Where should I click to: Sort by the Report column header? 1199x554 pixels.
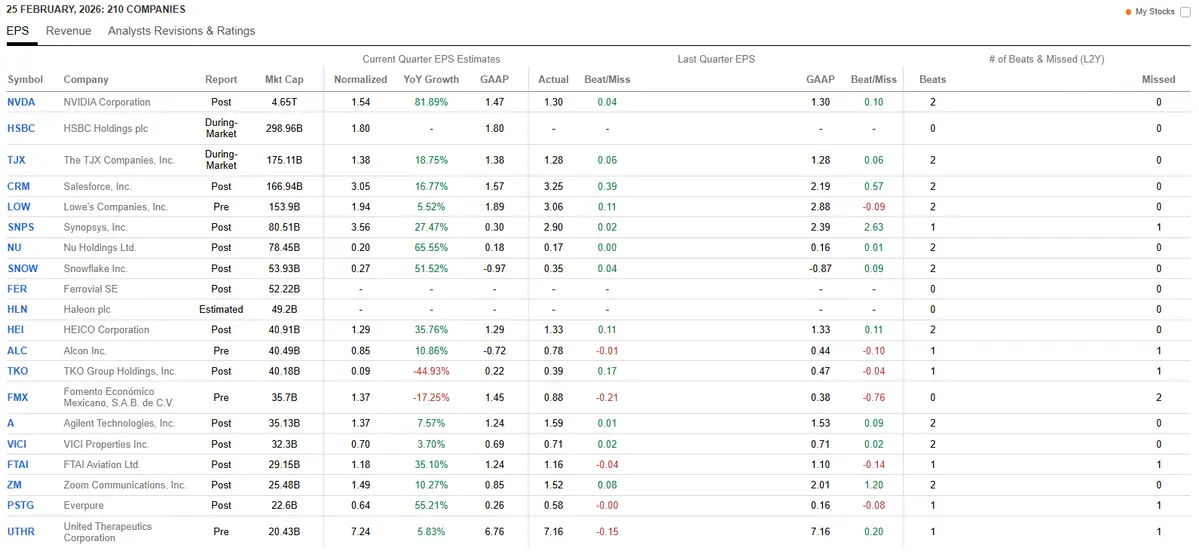[221, 80]
